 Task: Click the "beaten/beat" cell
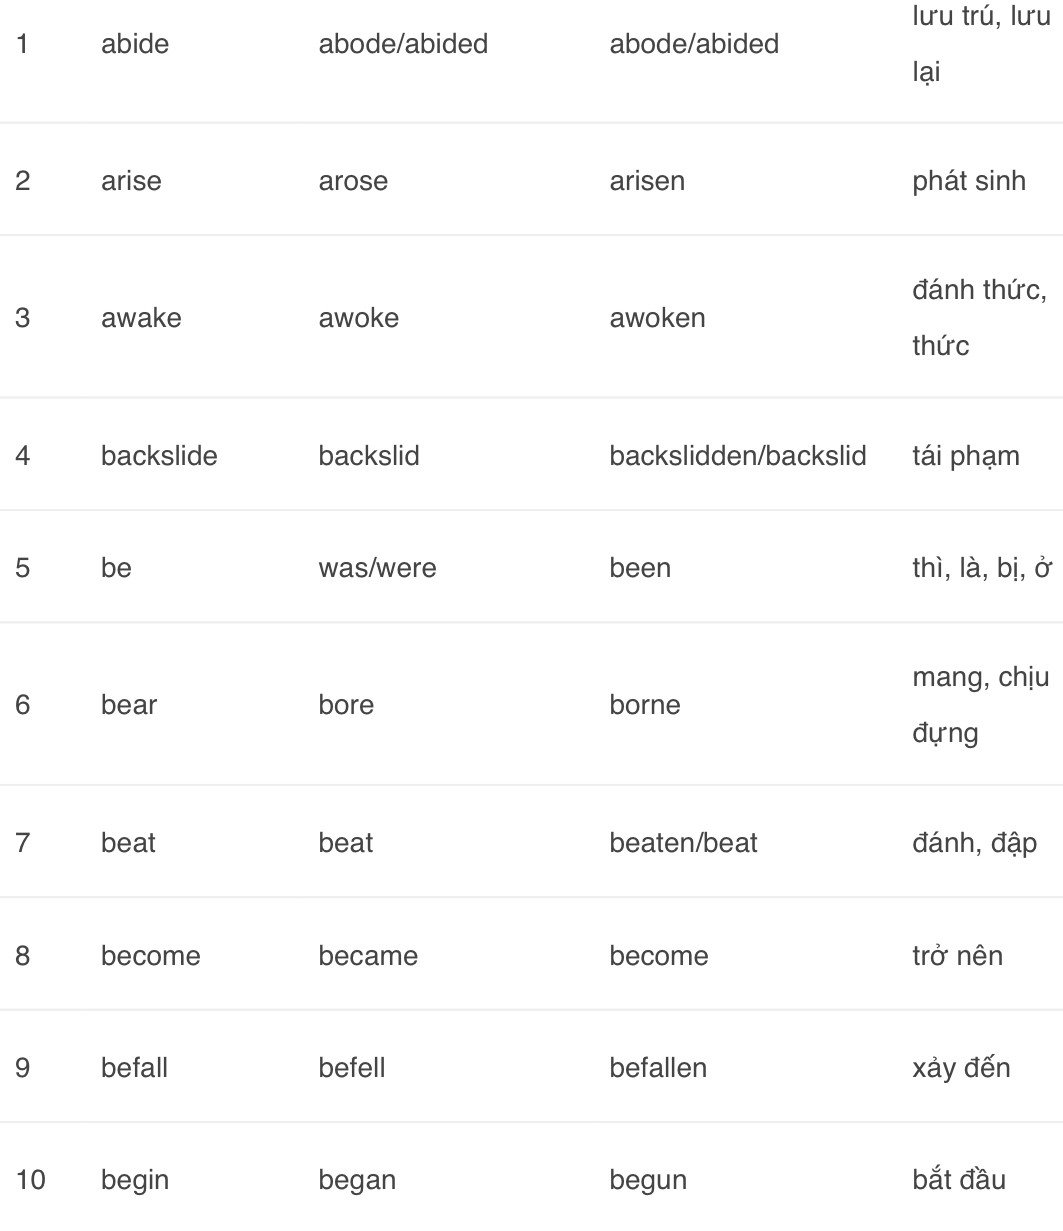pos(683,843)
